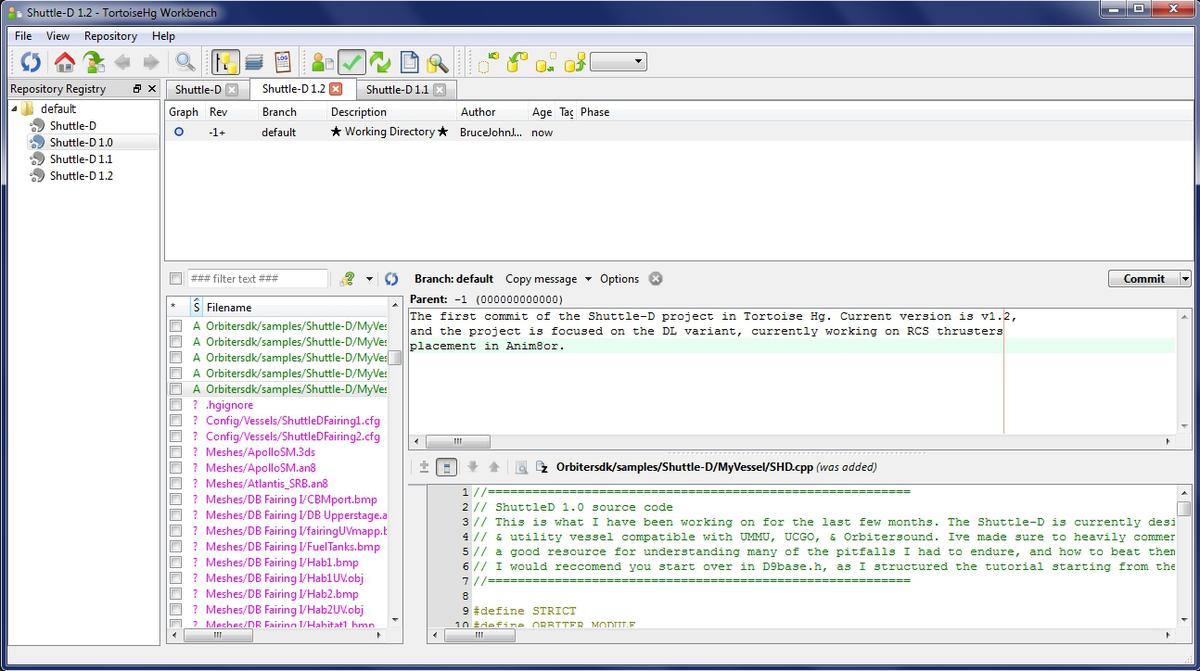The height and width of the screenshot is (671, 1200).
Task: Open the Commit button dropdown arrow
Action: click(x=1186, y=279)
